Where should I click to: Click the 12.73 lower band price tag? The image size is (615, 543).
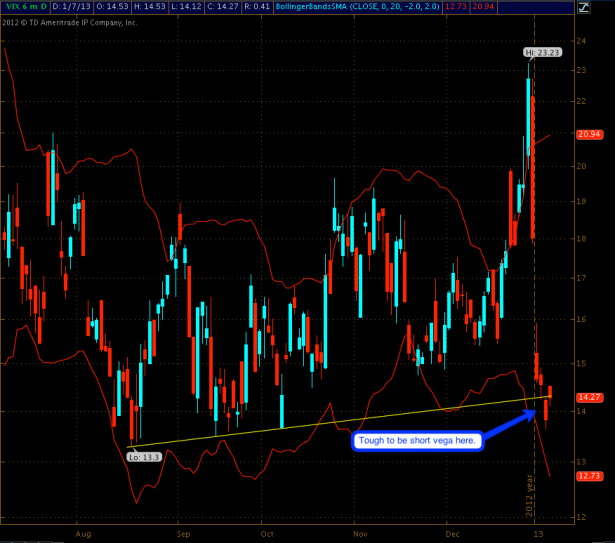[x=588, y=476]
